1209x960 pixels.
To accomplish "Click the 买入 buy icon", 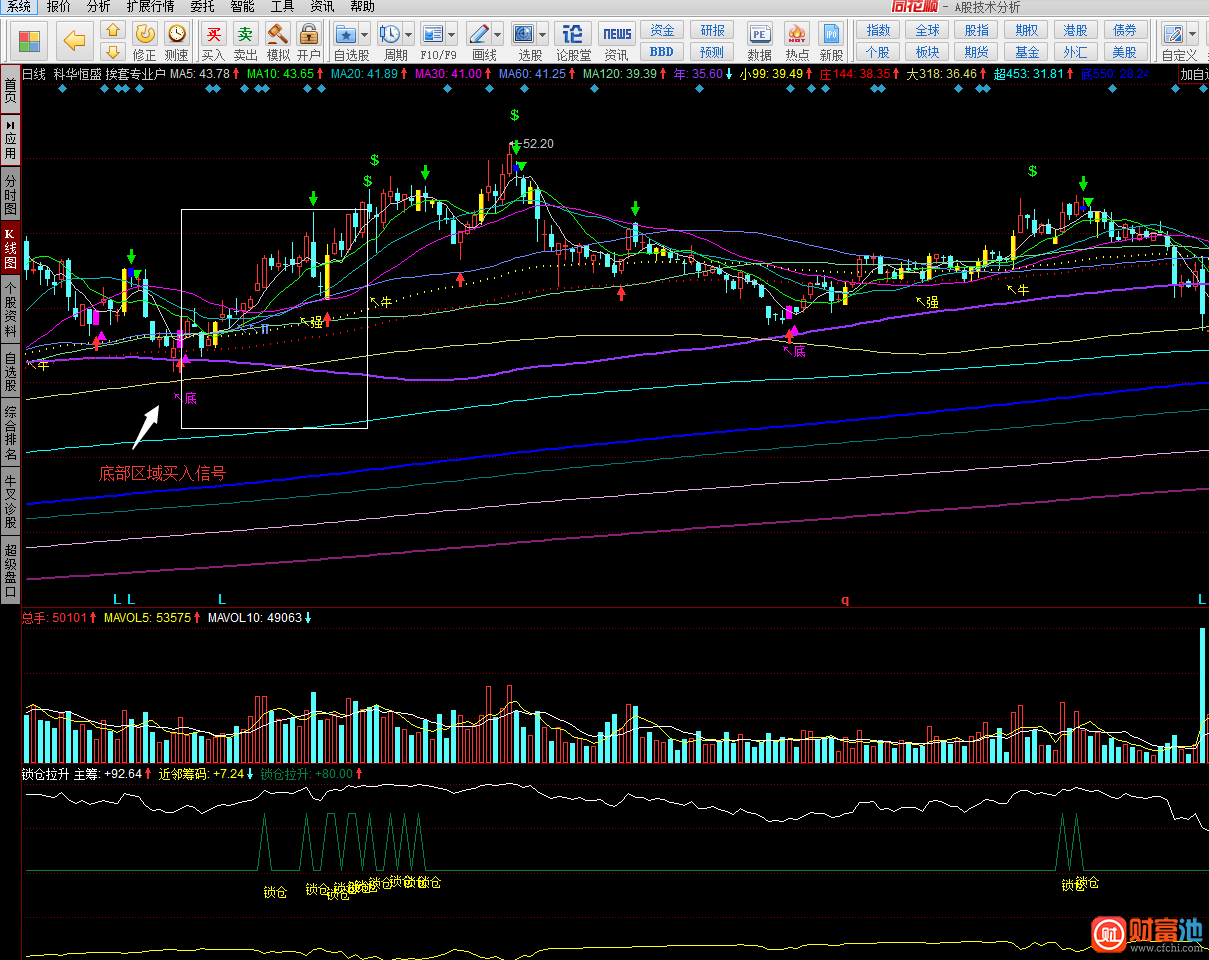I will pyautogui.click(x=214, y=41).
